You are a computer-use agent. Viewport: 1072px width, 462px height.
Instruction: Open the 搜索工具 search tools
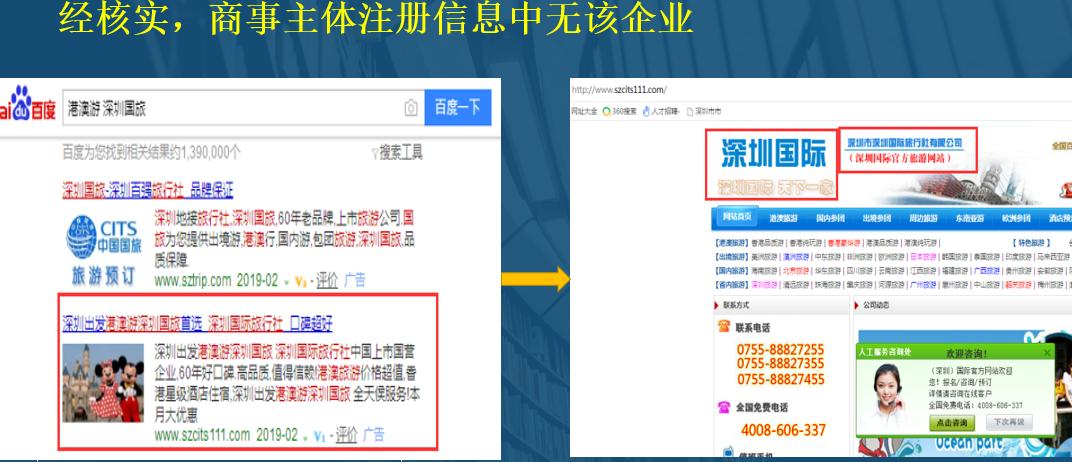[x=401, y=152]
